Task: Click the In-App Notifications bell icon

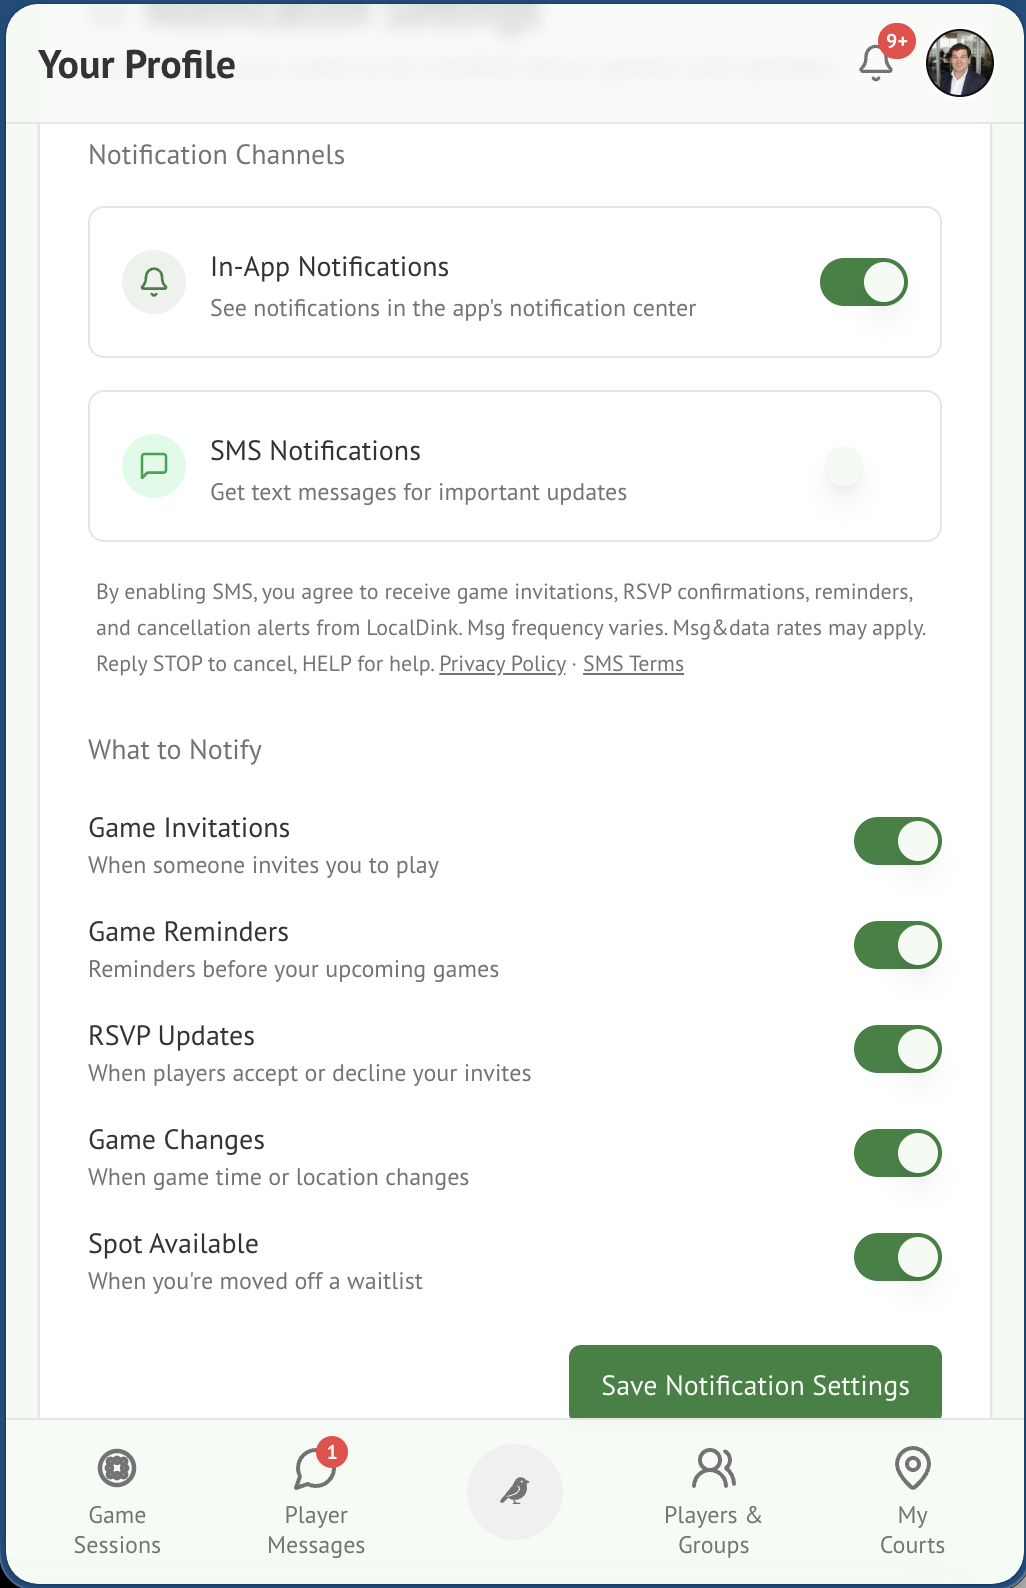Action: click(153, 282)
